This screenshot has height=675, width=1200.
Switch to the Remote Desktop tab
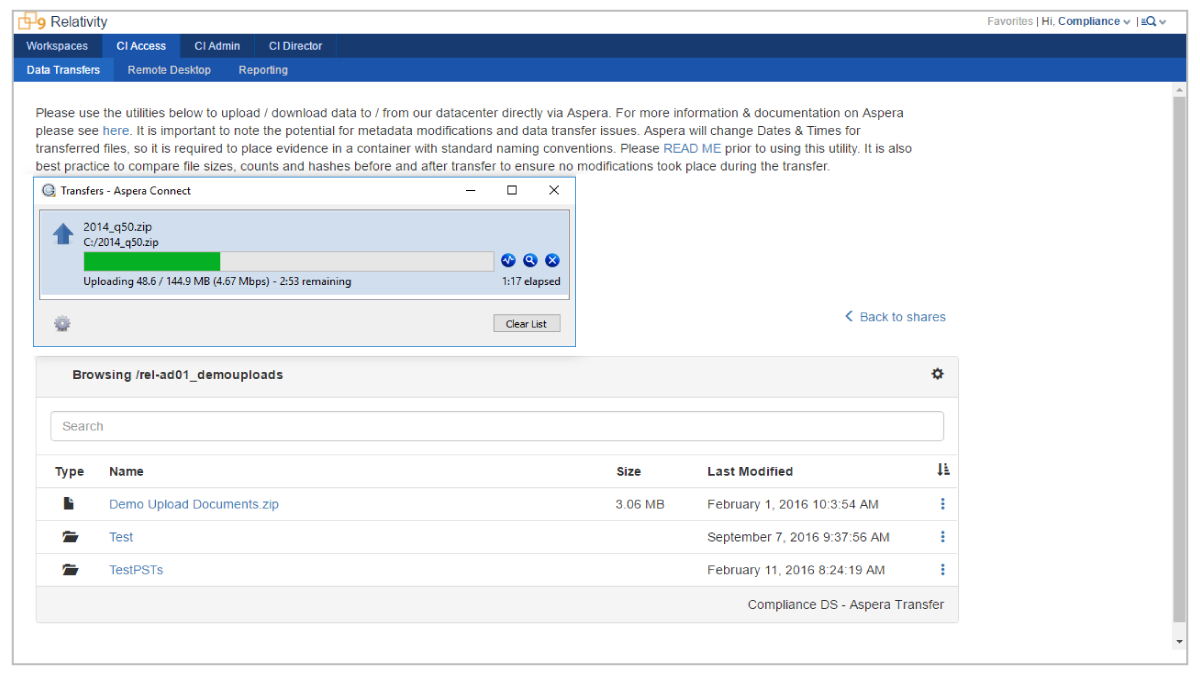tap(168, 69)
